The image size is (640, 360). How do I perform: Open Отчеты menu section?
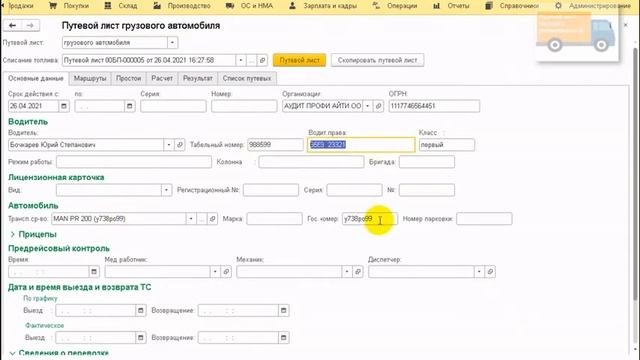click(451, 6)
